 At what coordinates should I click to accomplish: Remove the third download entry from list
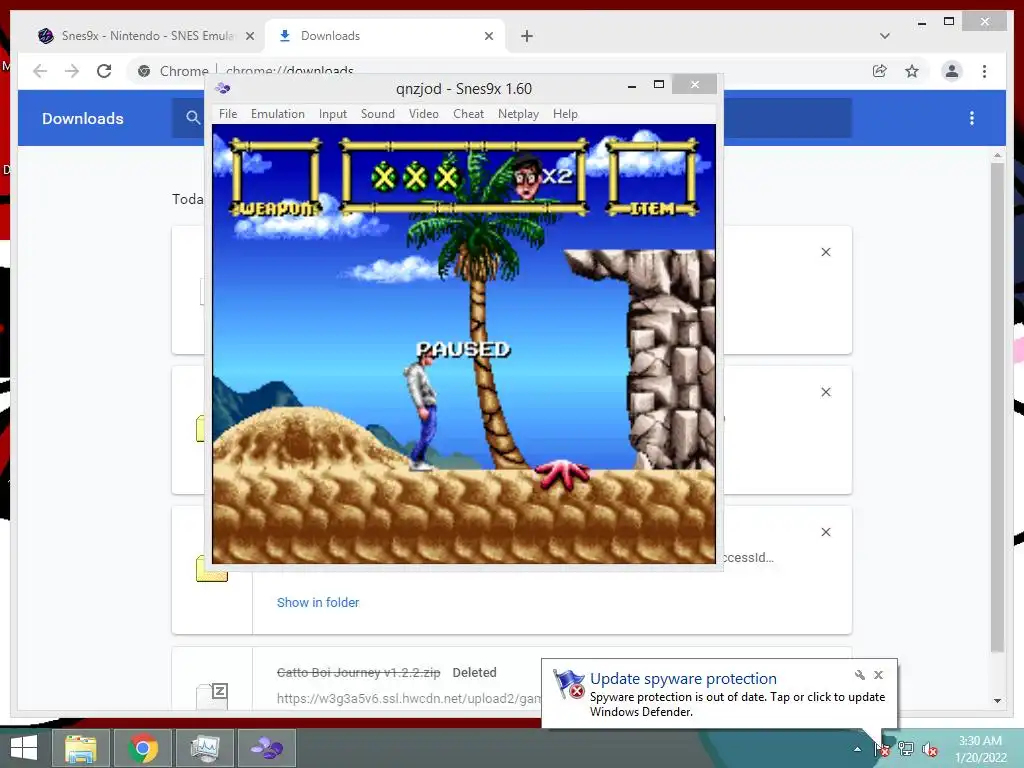[x=825, y=532]
